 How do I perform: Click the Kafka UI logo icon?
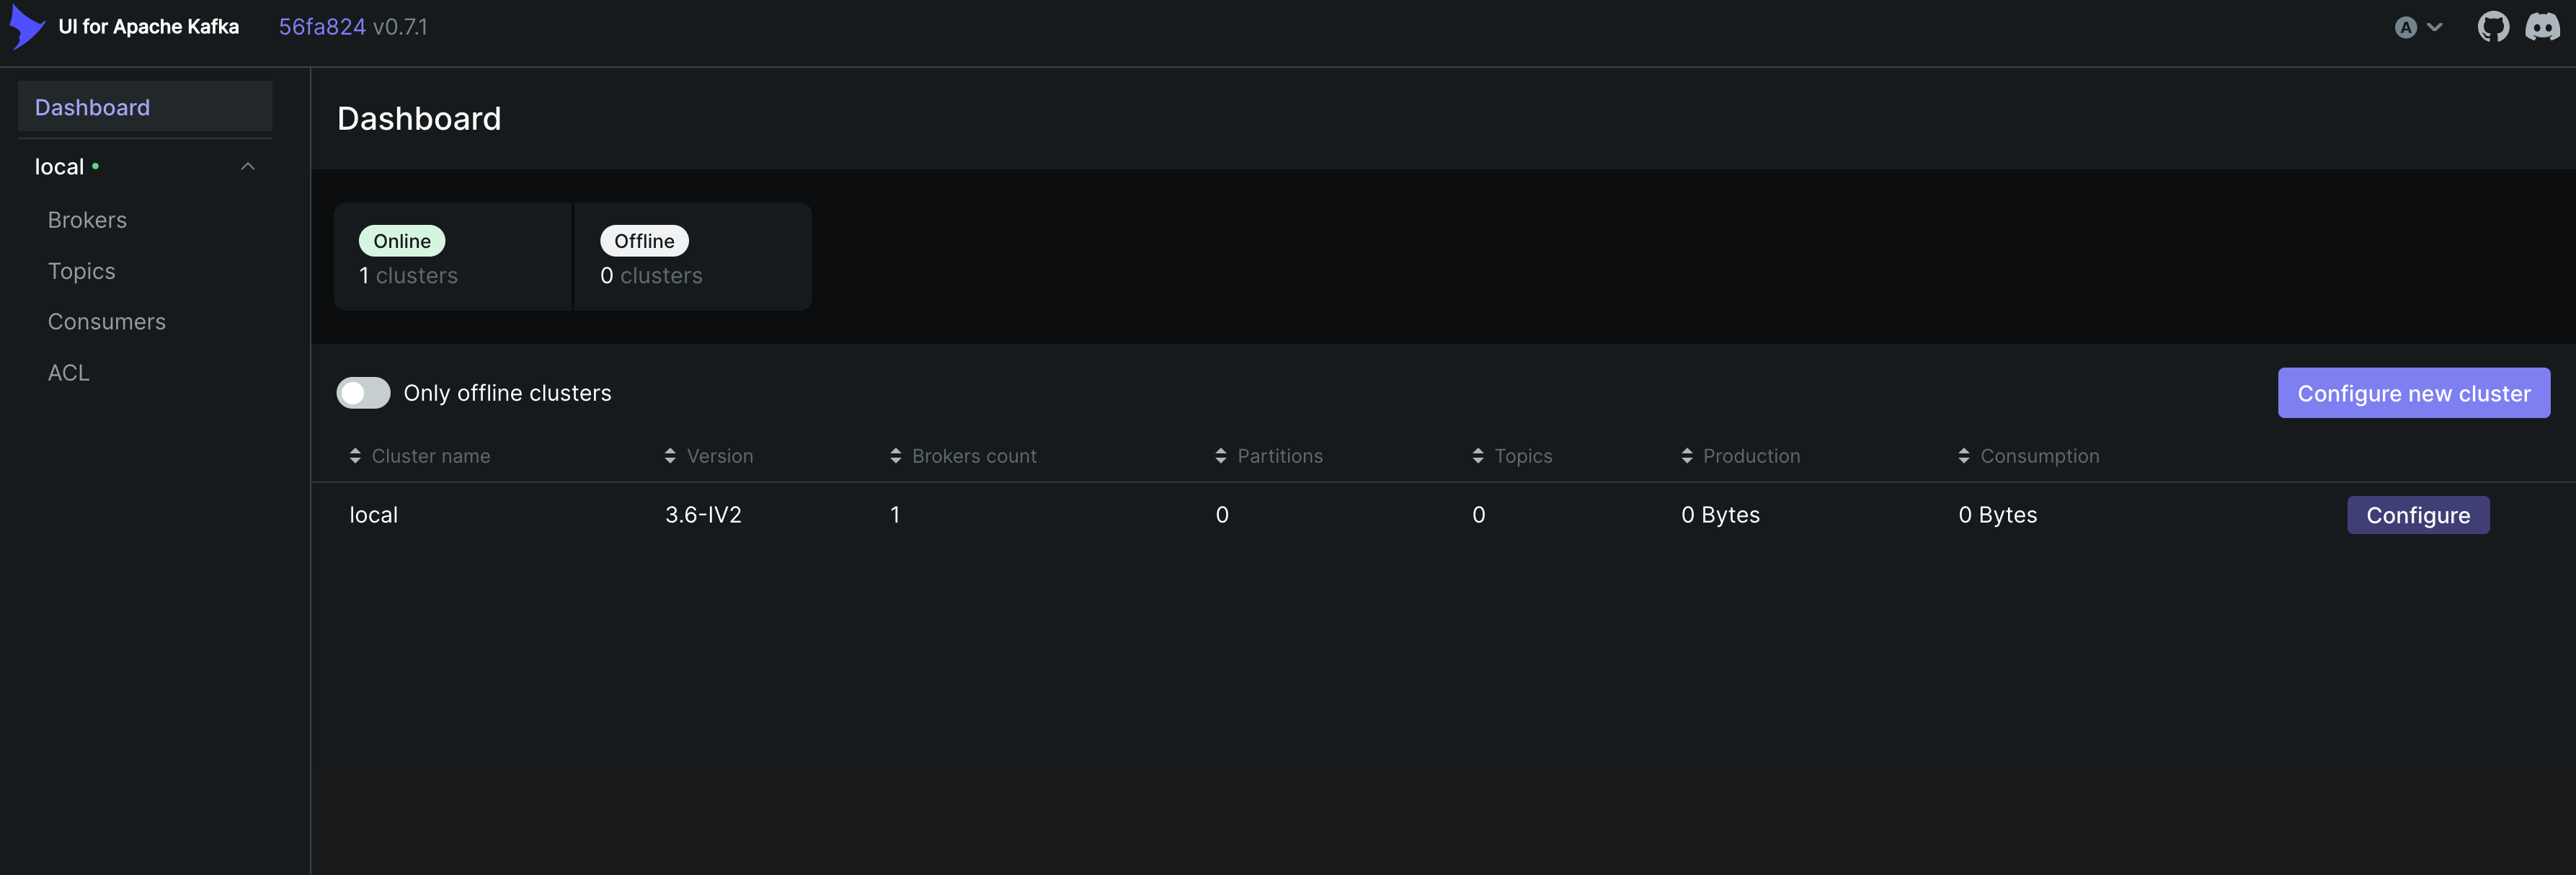pos(27,27)
